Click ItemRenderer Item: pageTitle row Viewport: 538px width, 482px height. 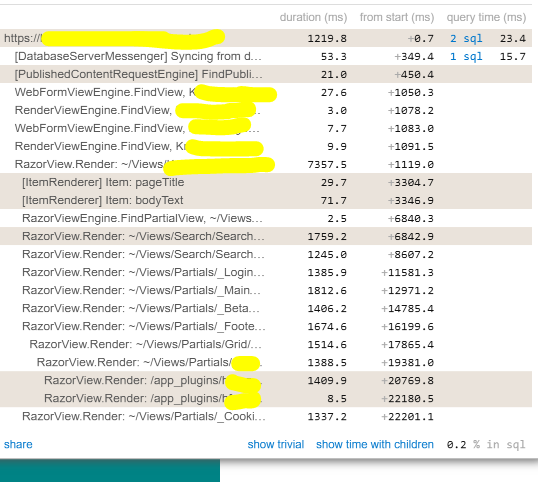pos(266,182)
